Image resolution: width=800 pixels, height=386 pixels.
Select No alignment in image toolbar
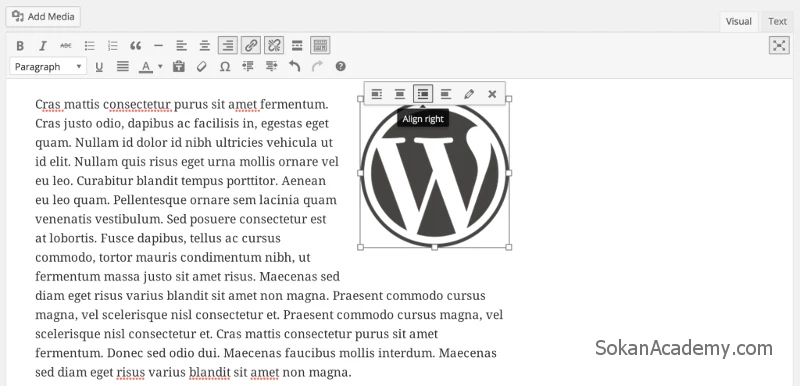pos(446,94)
